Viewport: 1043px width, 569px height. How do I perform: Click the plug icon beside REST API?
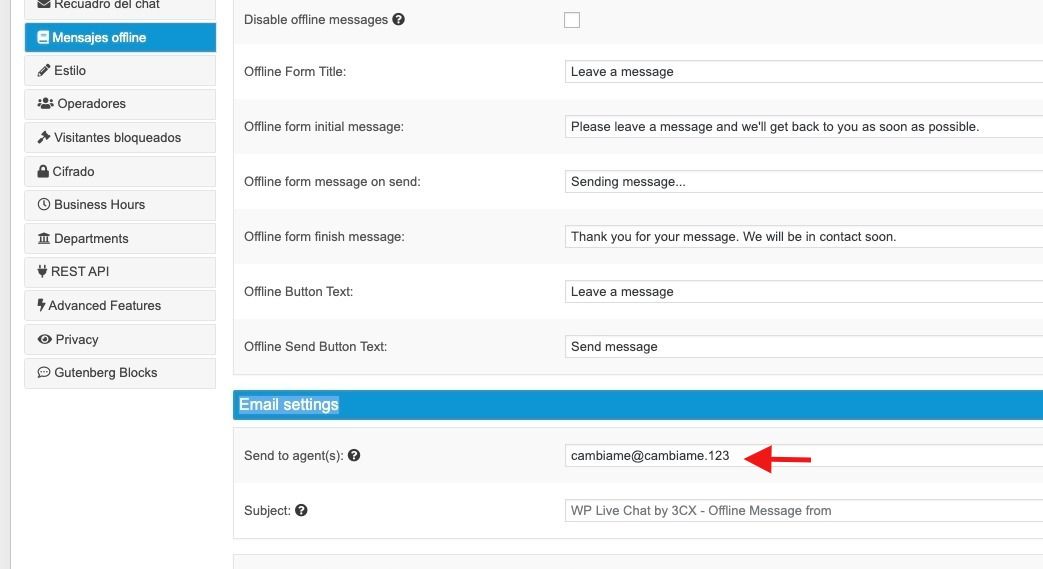(x=43, y=271)
